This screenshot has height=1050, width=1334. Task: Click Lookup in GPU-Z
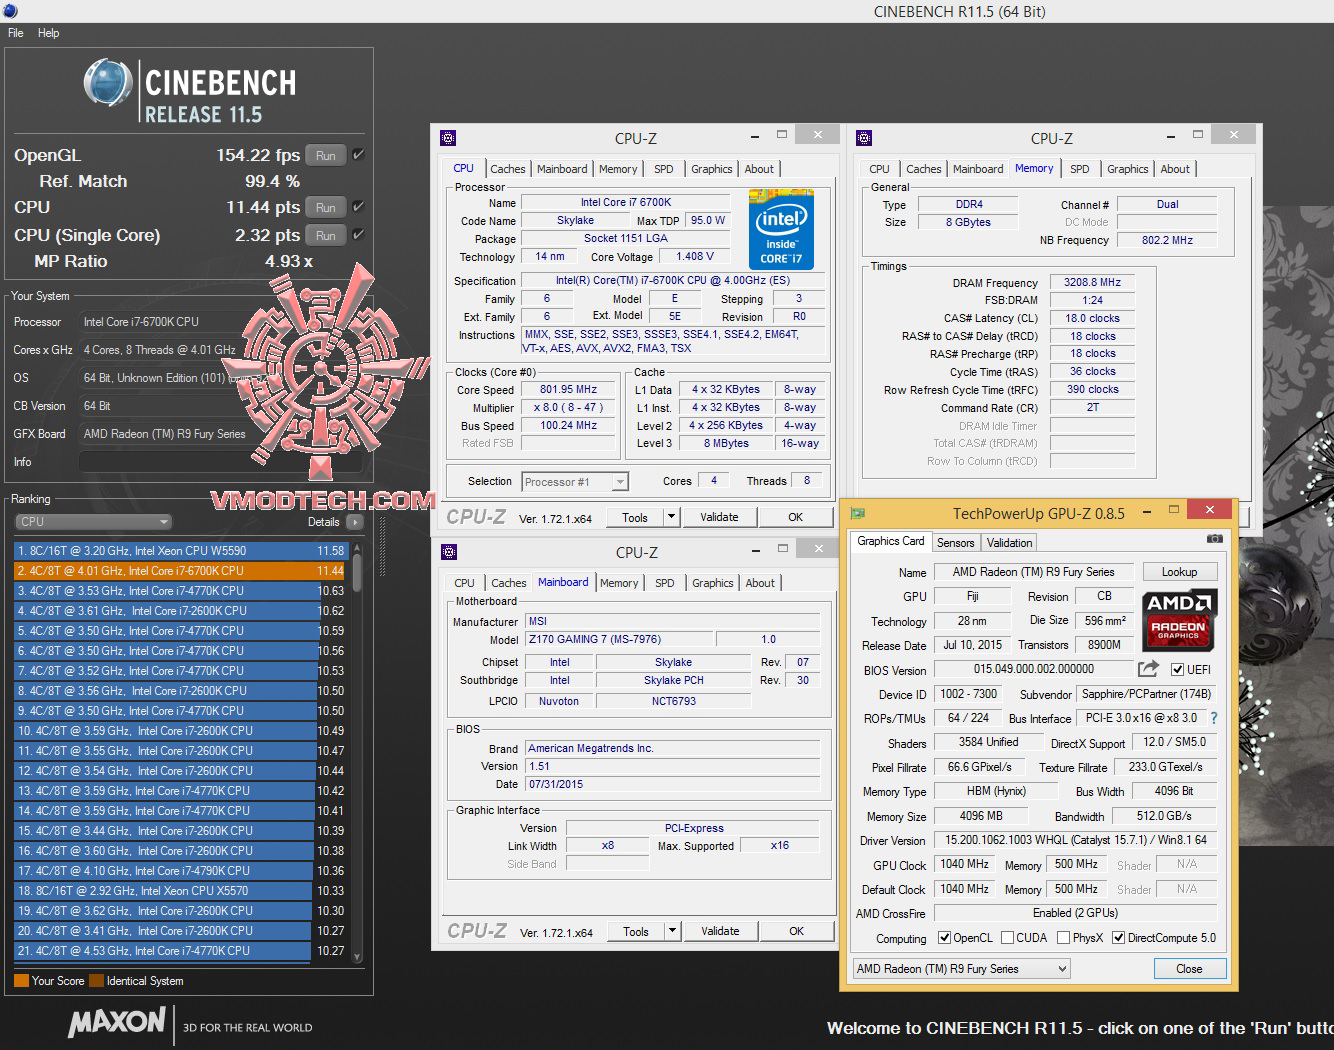[x=1179, y=572]
